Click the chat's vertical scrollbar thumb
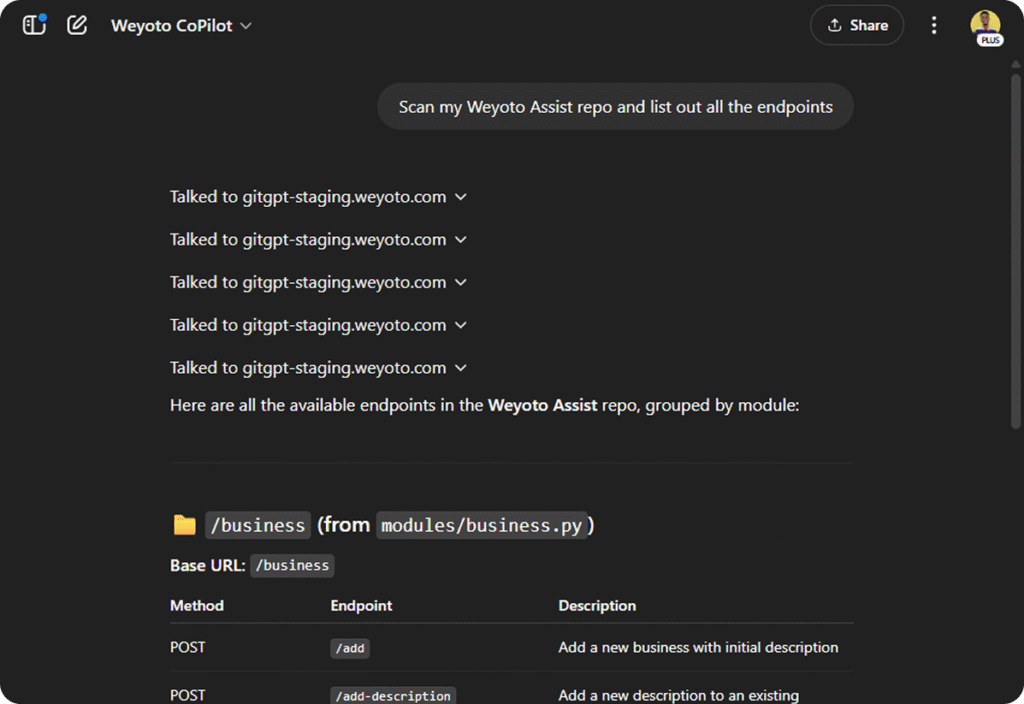 click(1016, 251)
